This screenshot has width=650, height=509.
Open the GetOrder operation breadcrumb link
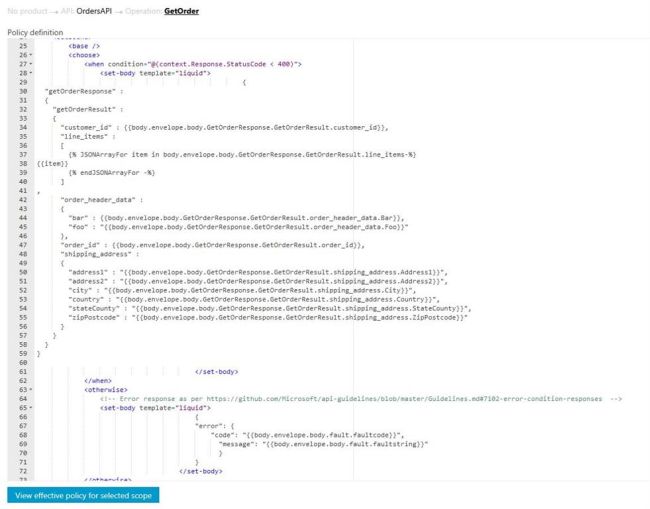181,11
